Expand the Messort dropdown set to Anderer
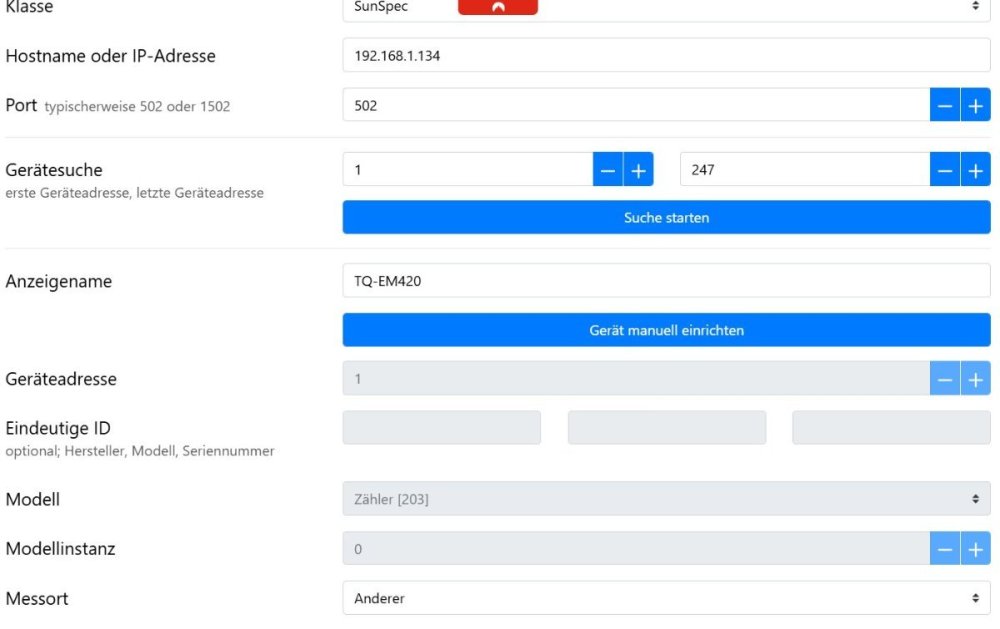The height and width of the screenshot is (629, 1000). point(665,598)
